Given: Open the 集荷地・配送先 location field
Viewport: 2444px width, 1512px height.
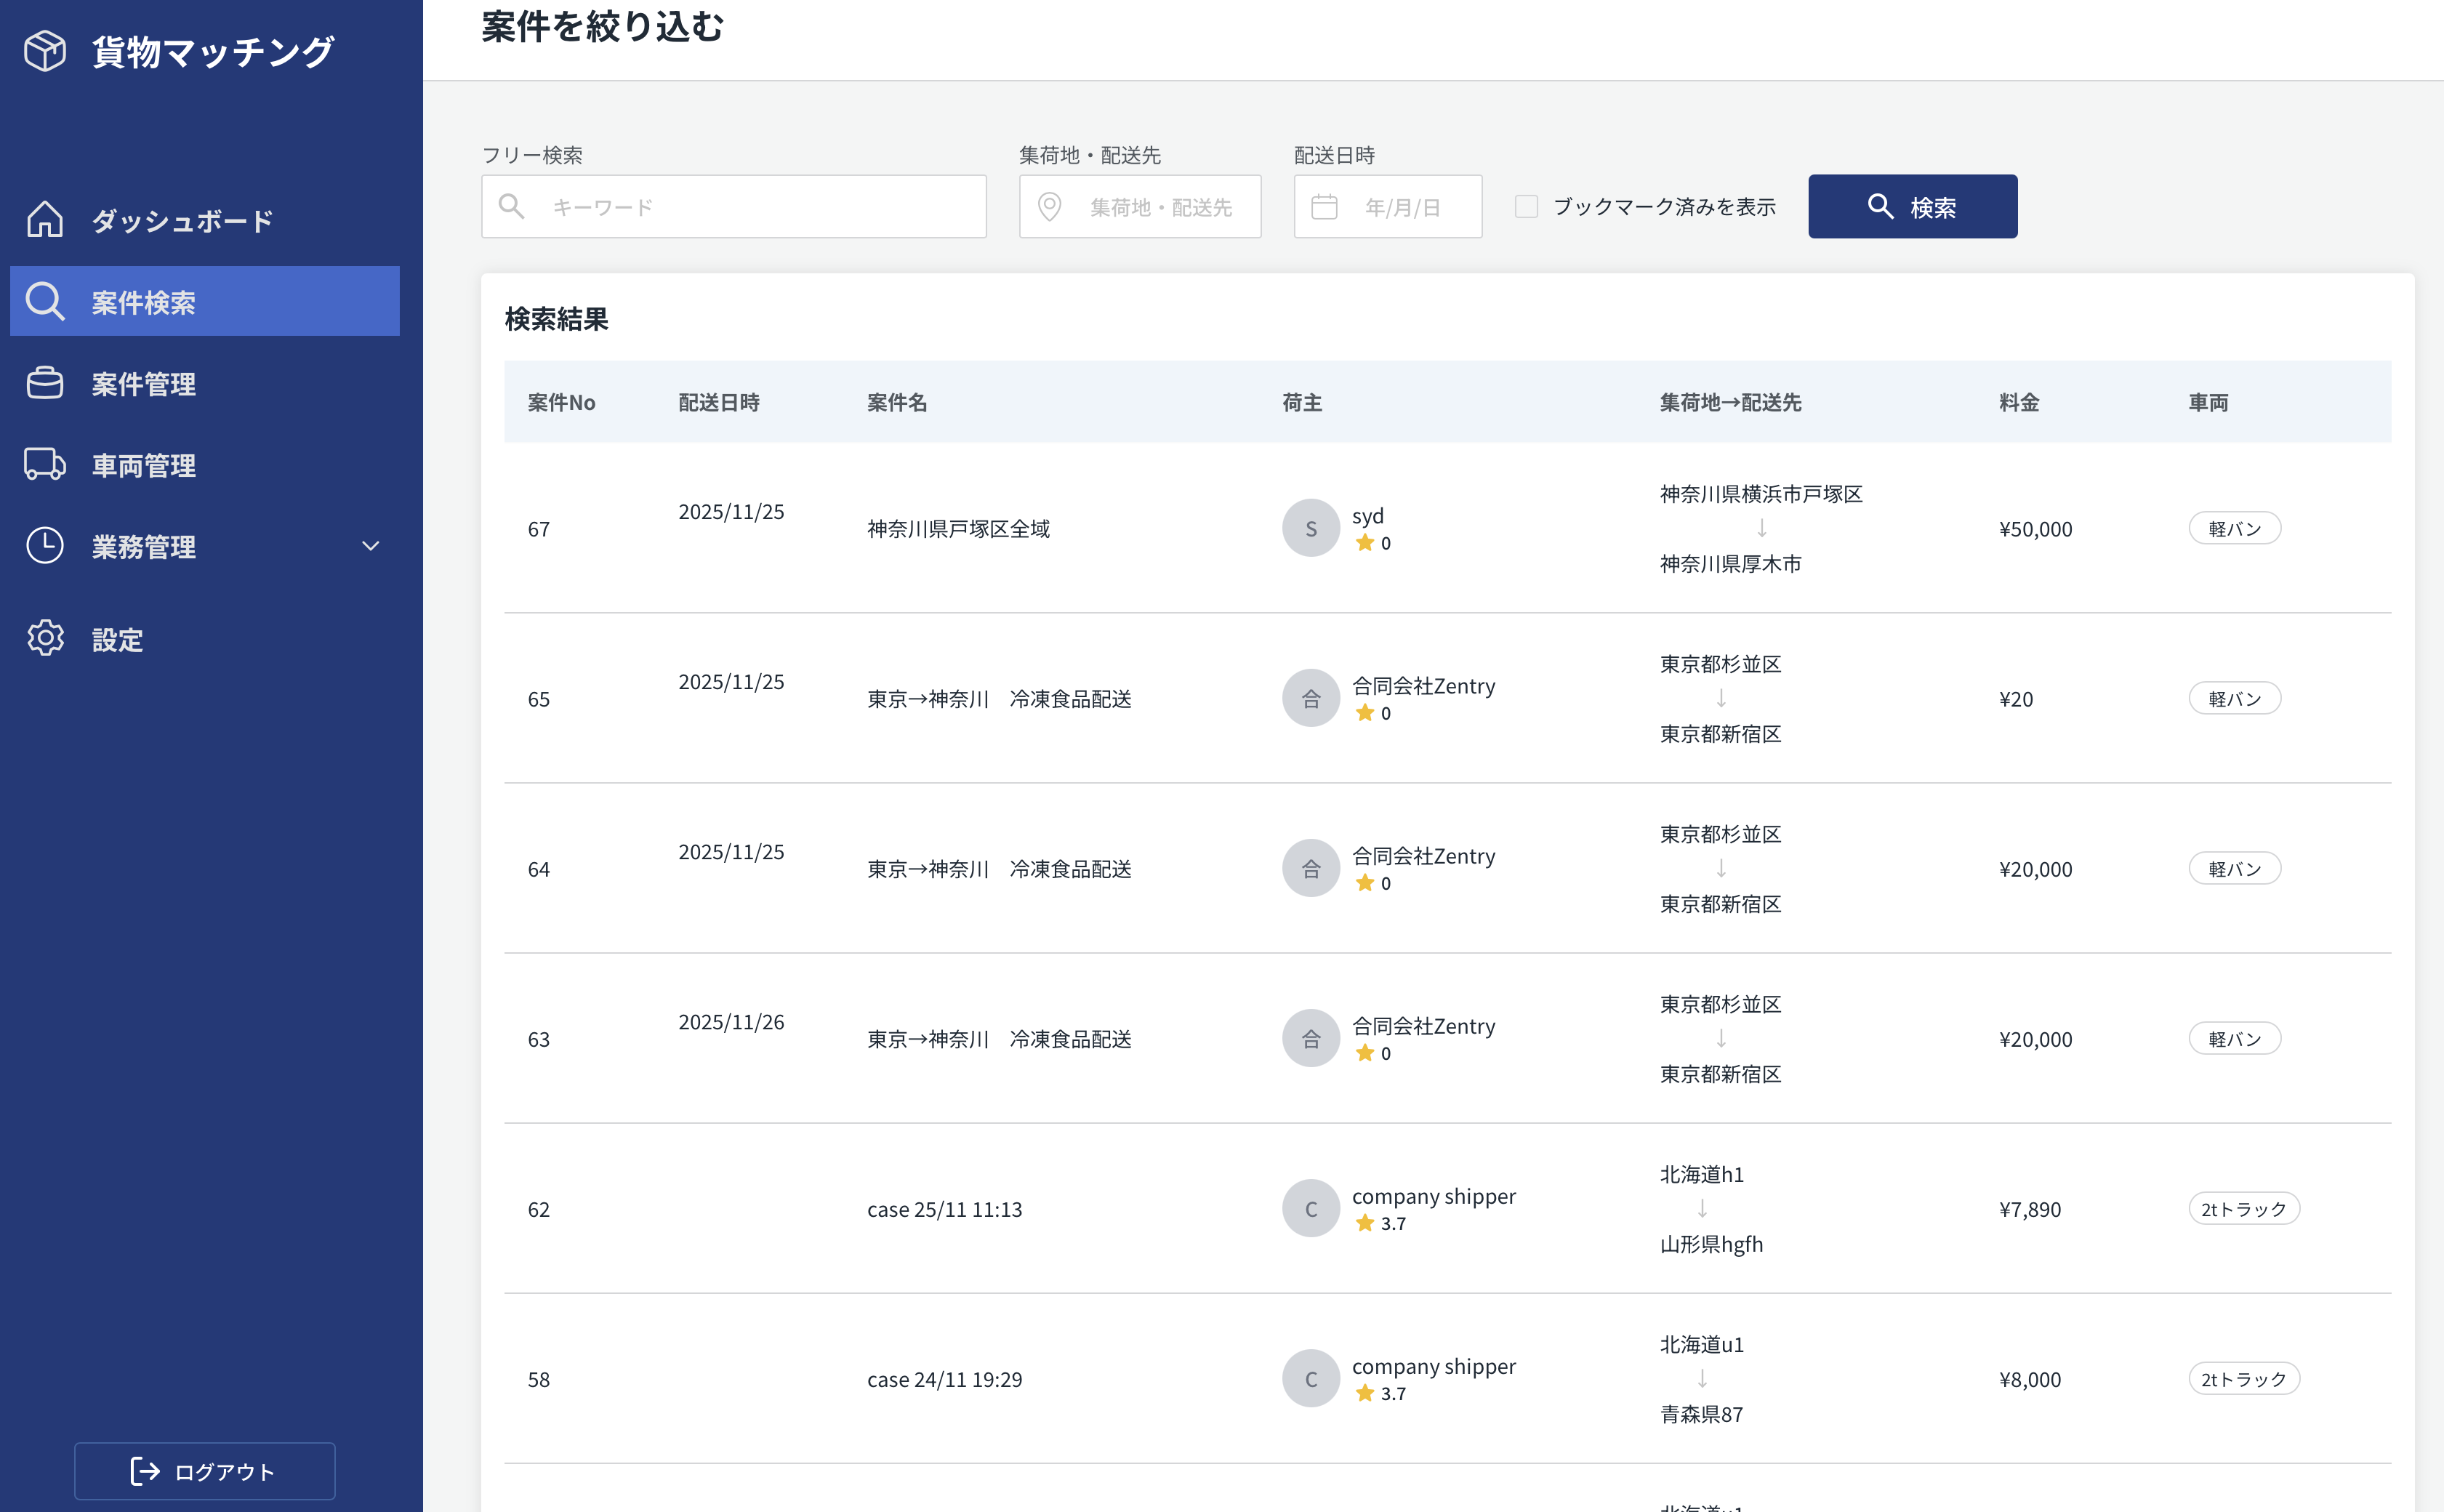Looking at the screenshot, I should pos(1160,207).
